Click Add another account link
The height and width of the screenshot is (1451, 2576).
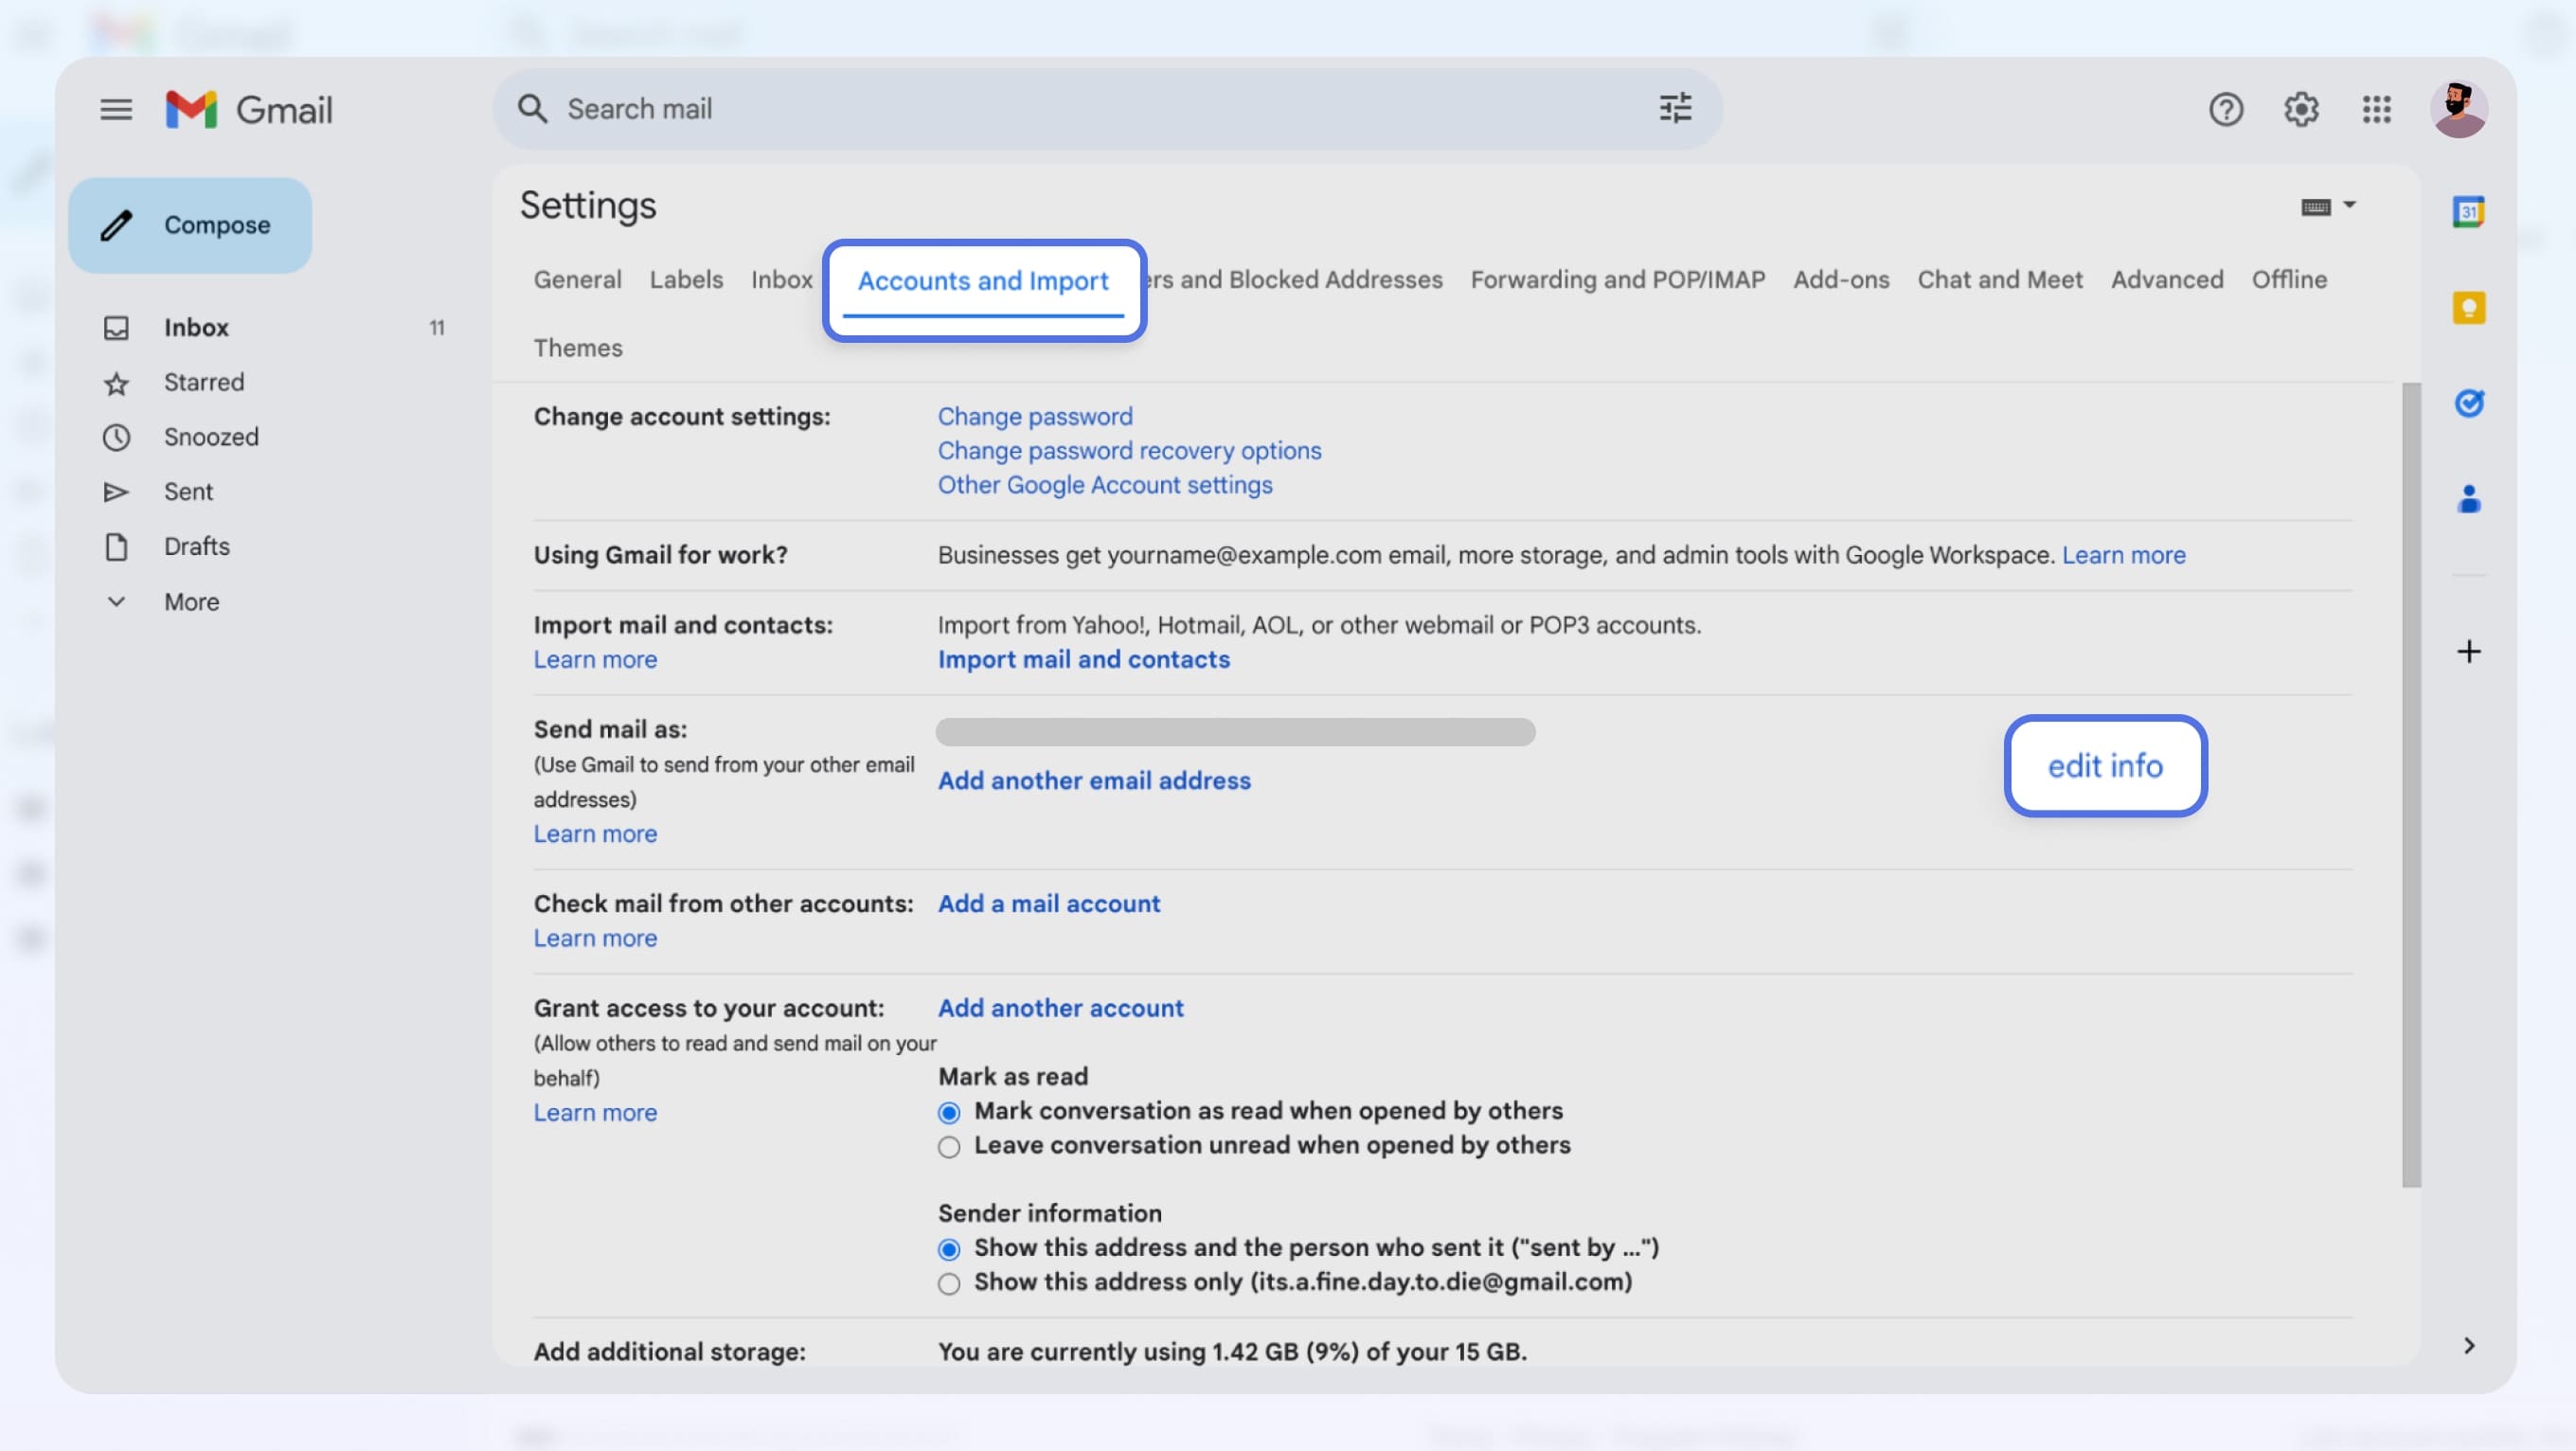(x=1060, y=1008)
